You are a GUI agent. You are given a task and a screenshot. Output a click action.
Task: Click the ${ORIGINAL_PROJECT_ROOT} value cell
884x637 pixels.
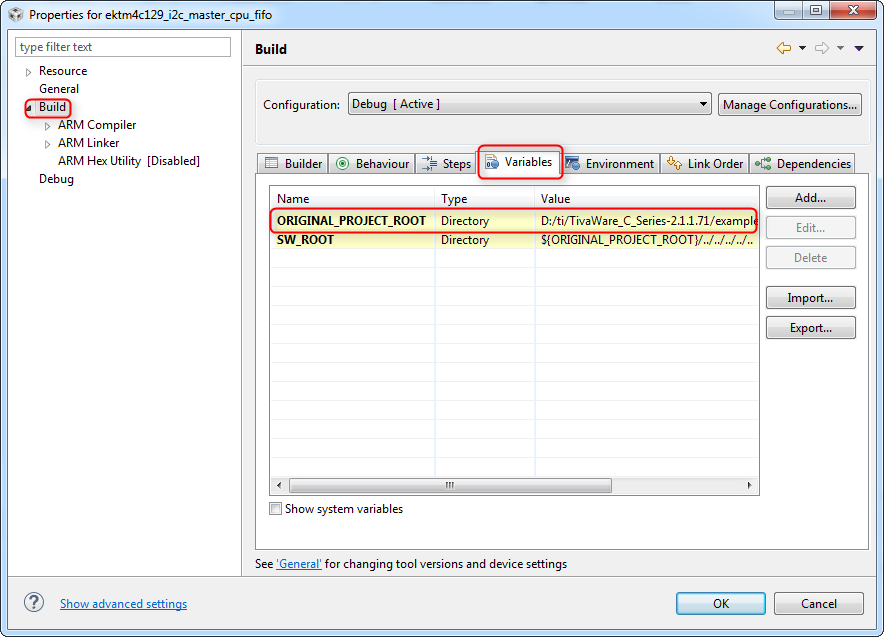[646, 240]
